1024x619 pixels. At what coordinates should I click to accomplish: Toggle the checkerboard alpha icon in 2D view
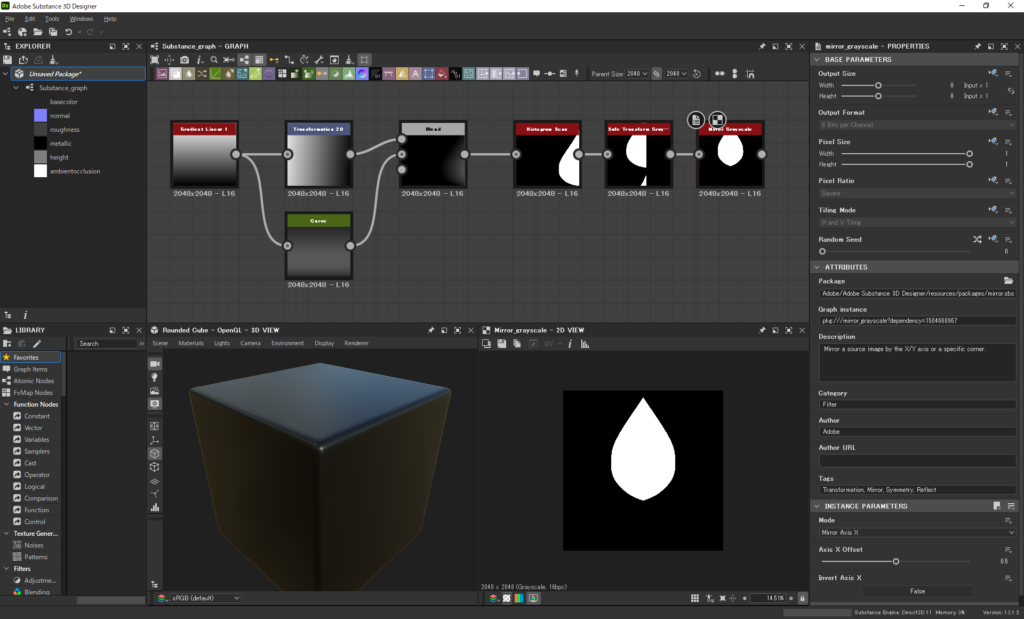pos(506,598)
